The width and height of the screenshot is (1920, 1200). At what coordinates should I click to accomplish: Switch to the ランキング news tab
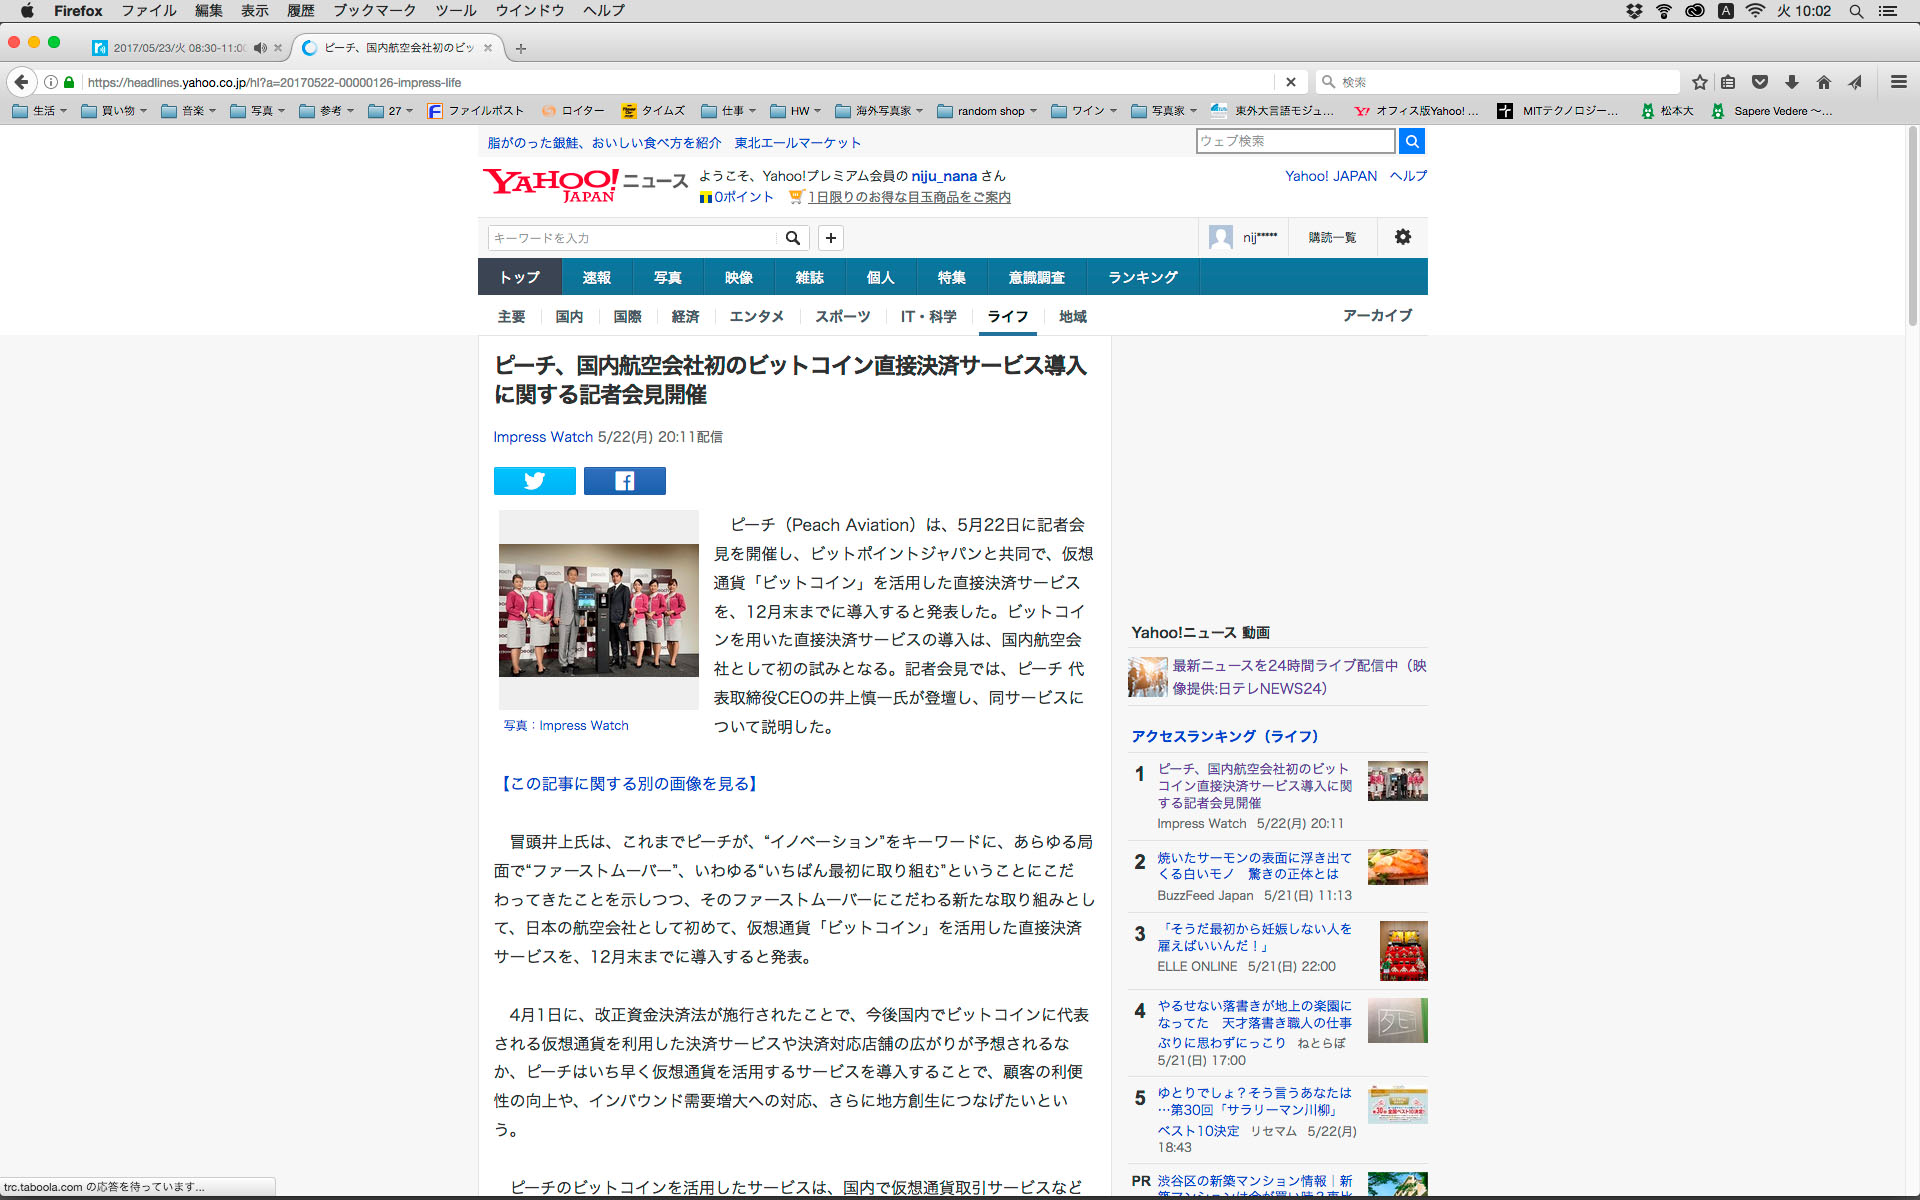(x=1142, y=277)
